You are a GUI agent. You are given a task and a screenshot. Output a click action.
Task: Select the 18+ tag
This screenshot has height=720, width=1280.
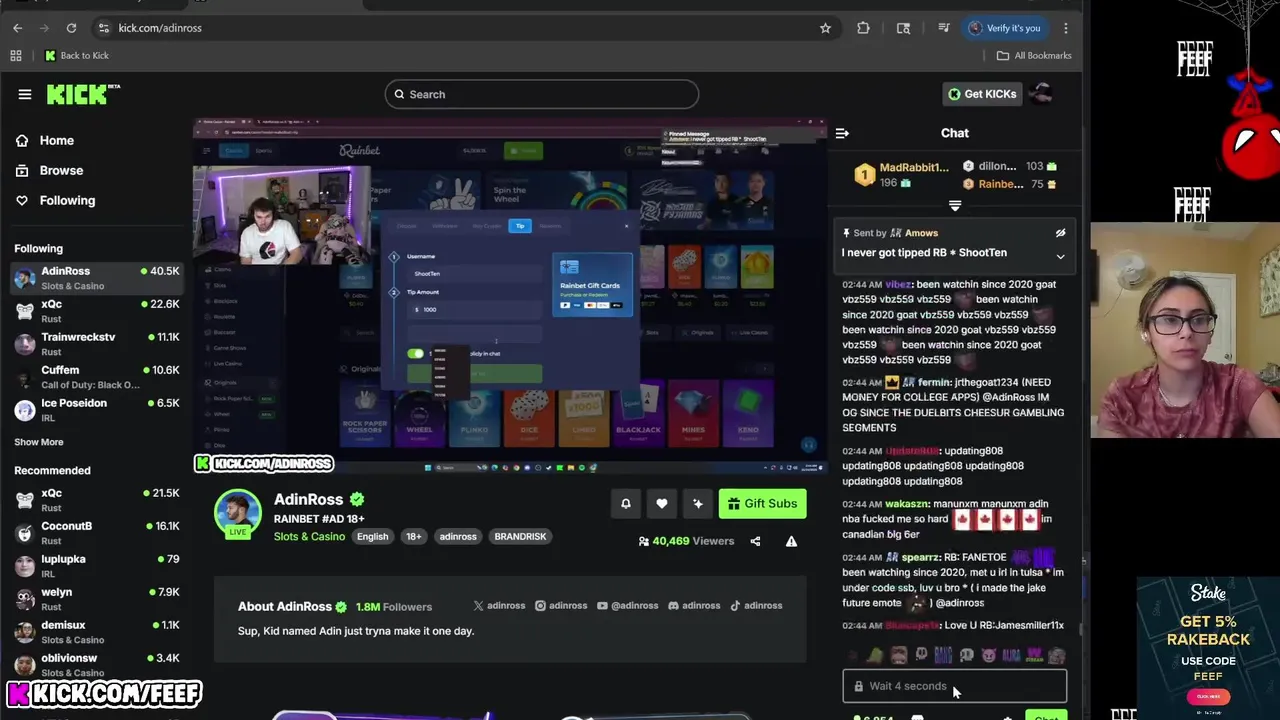point(413,537)
